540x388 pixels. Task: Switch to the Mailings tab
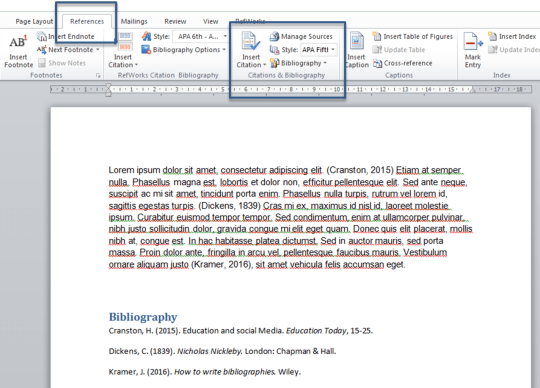(134, 21)
